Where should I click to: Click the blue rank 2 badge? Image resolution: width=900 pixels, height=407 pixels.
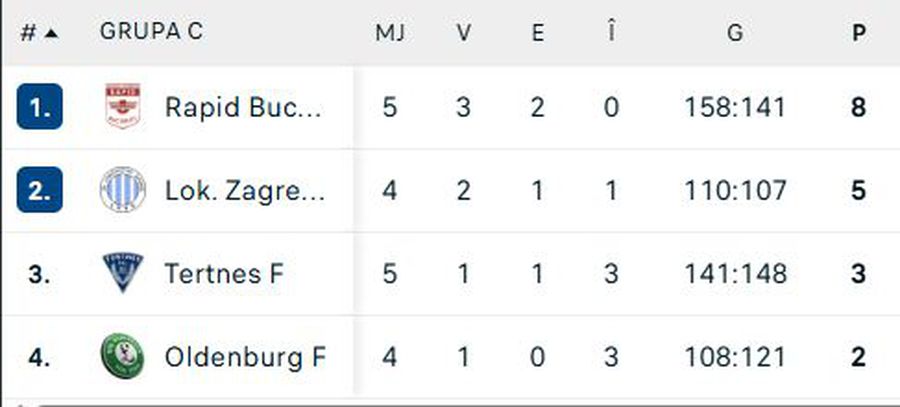pos(40,190)
